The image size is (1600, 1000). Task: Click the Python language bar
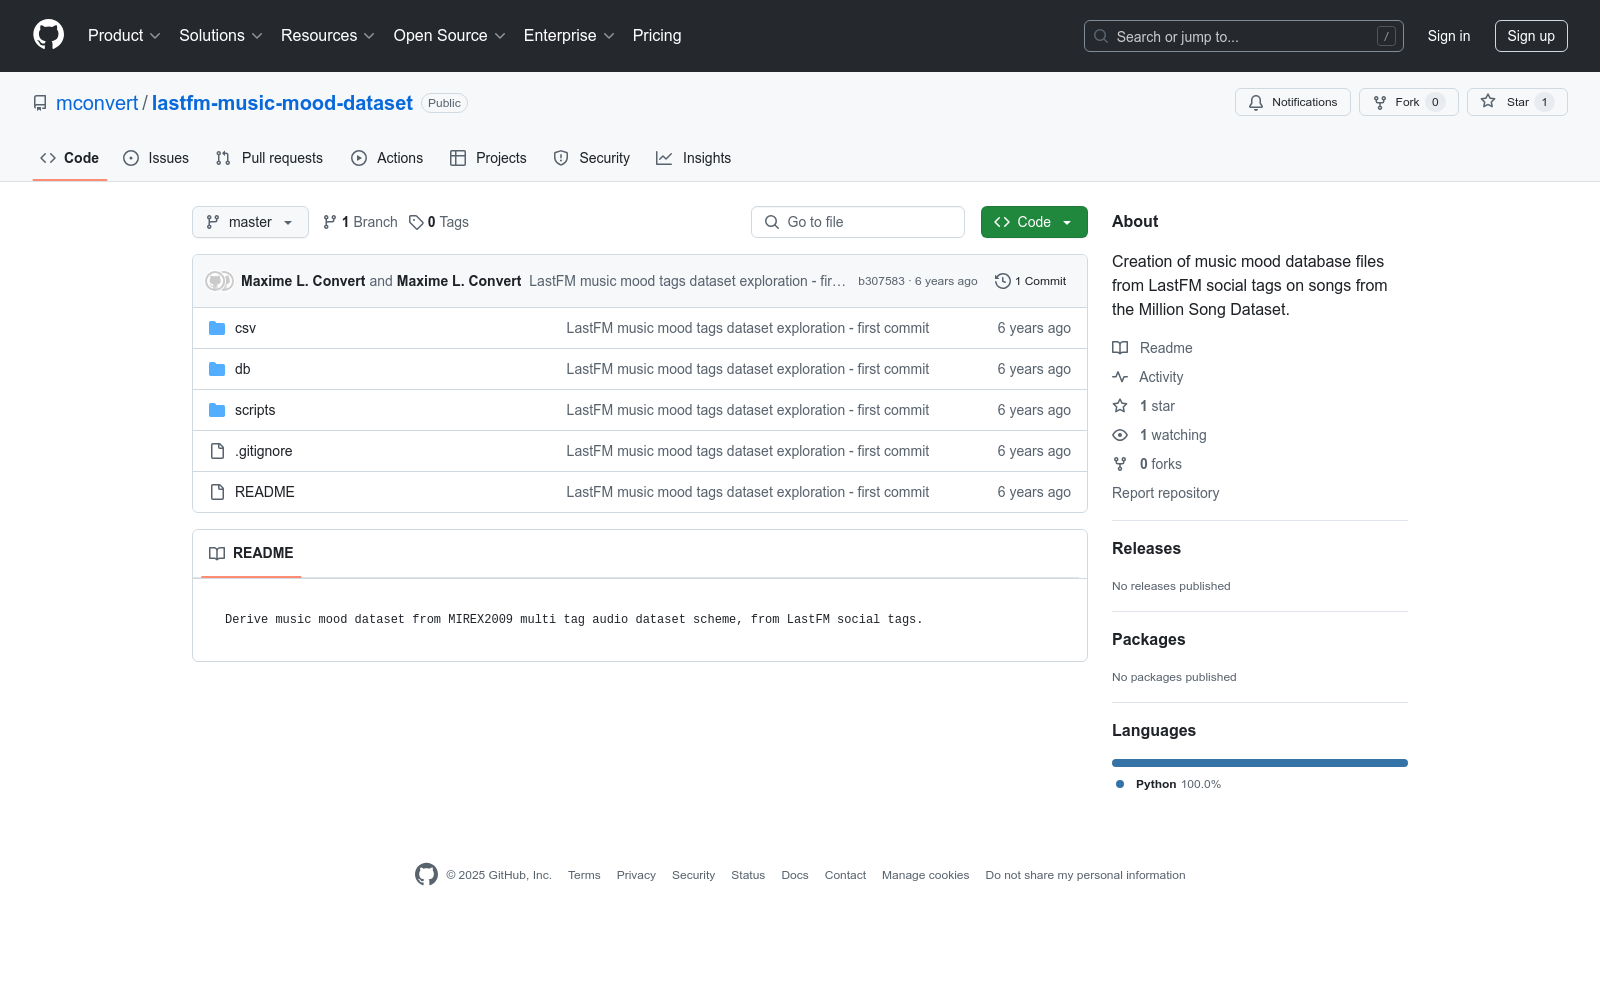[x=1260, y=763]
